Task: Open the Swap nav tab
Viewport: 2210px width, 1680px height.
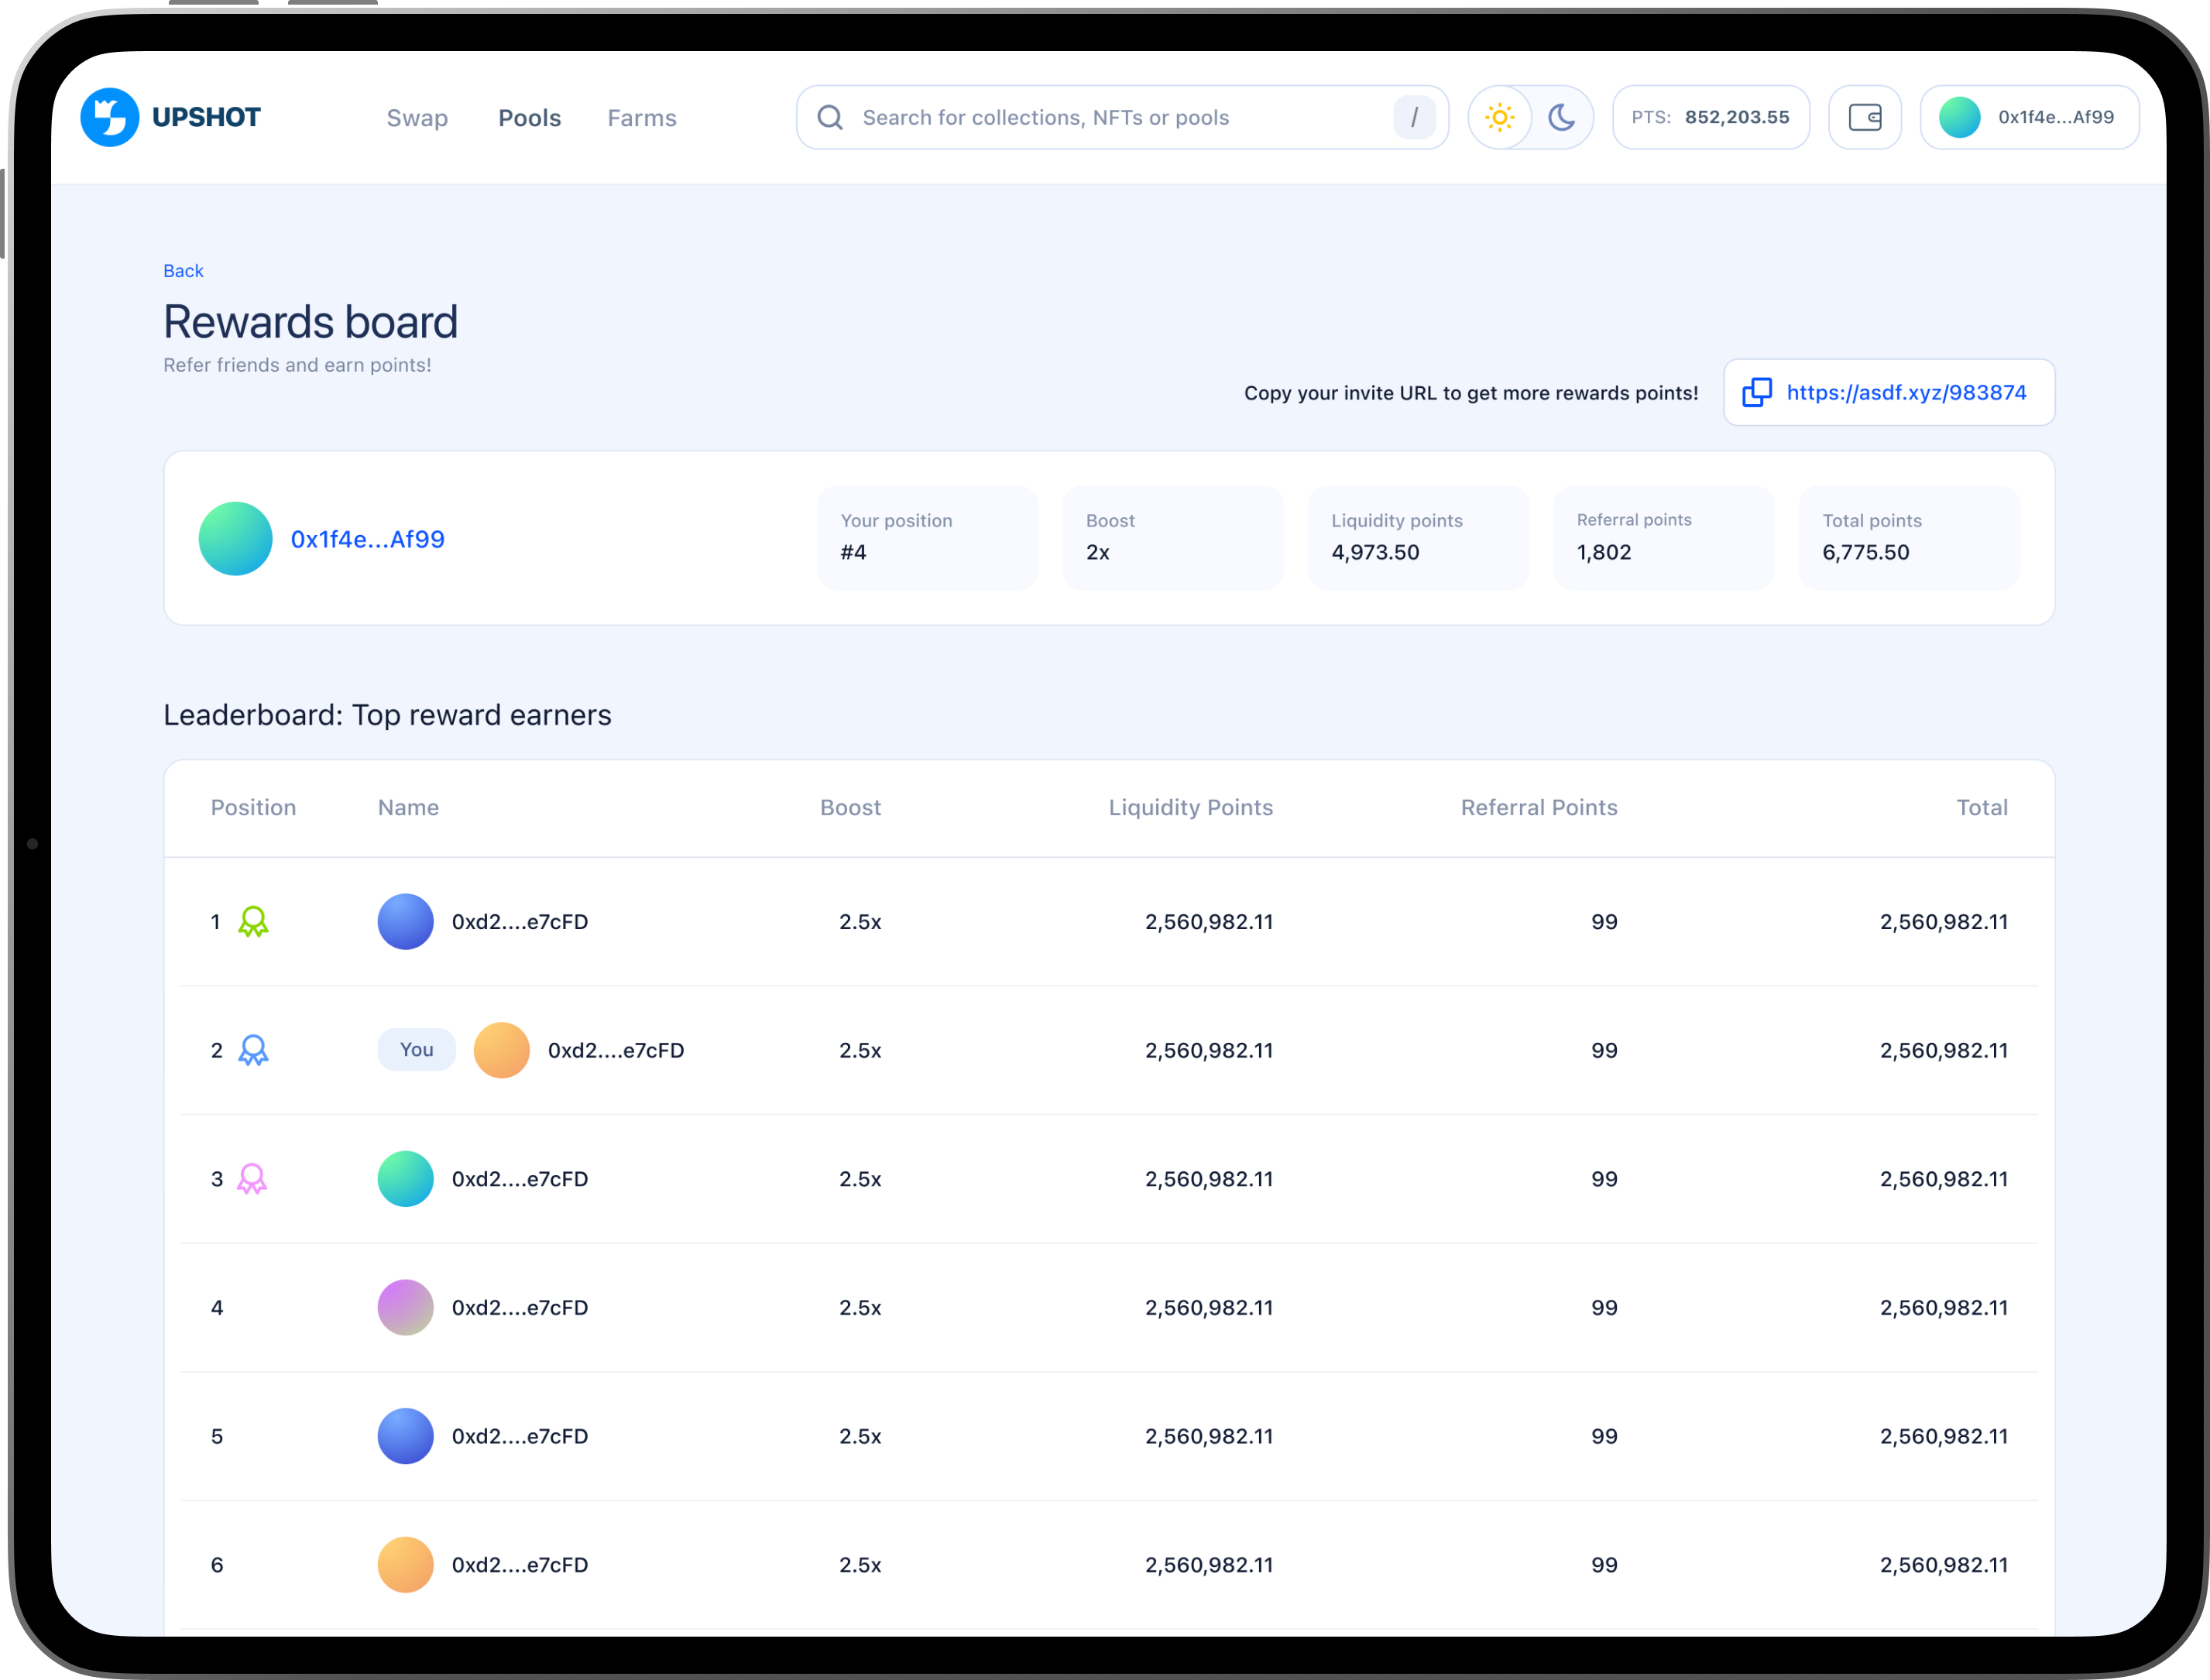Action: click(x=417, y=118)
